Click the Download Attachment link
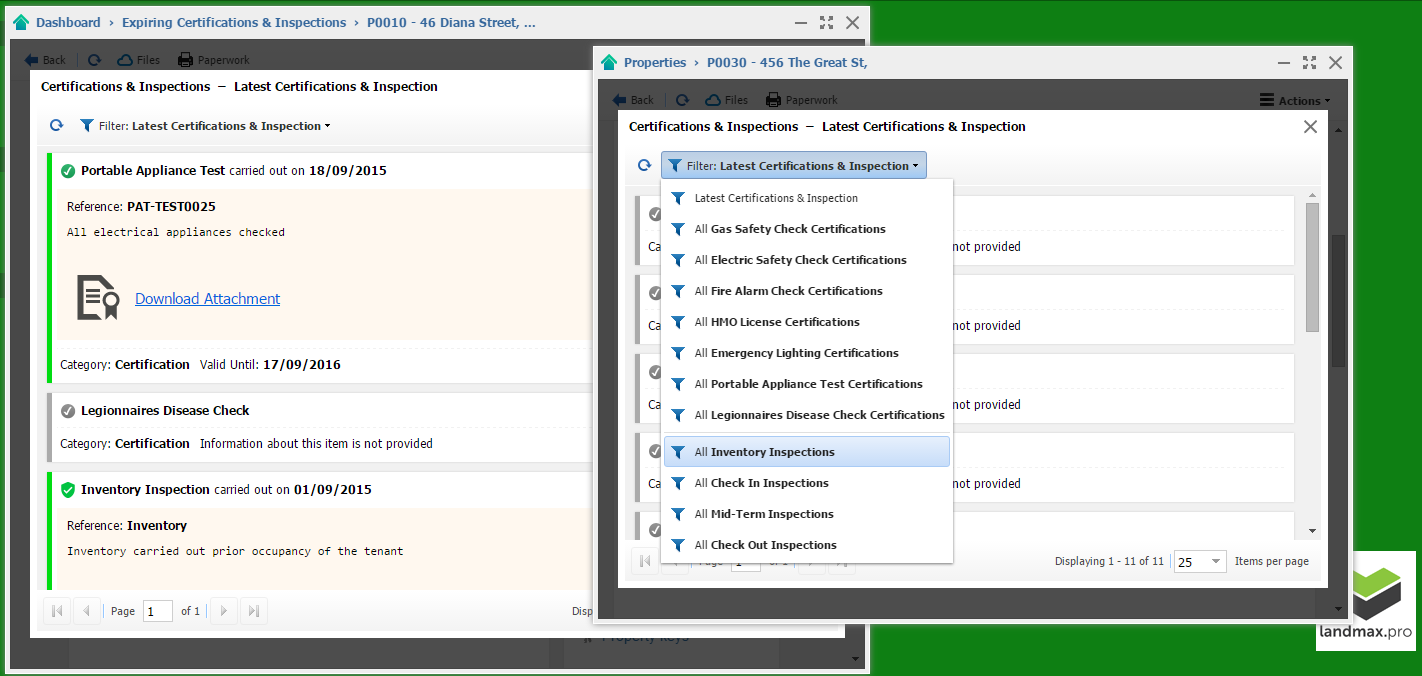This screenshot has width=1422, height=676. pyautogui.click(x=207, y=298)
